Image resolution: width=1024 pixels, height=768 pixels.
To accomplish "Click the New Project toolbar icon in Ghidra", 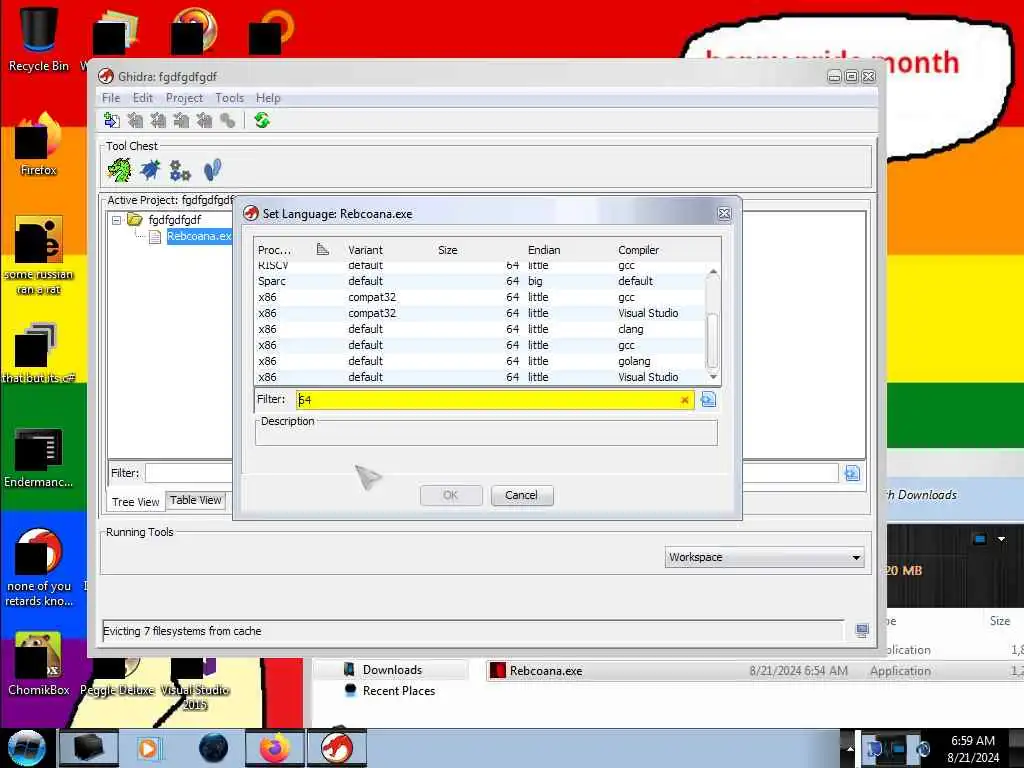I will 112,120.
